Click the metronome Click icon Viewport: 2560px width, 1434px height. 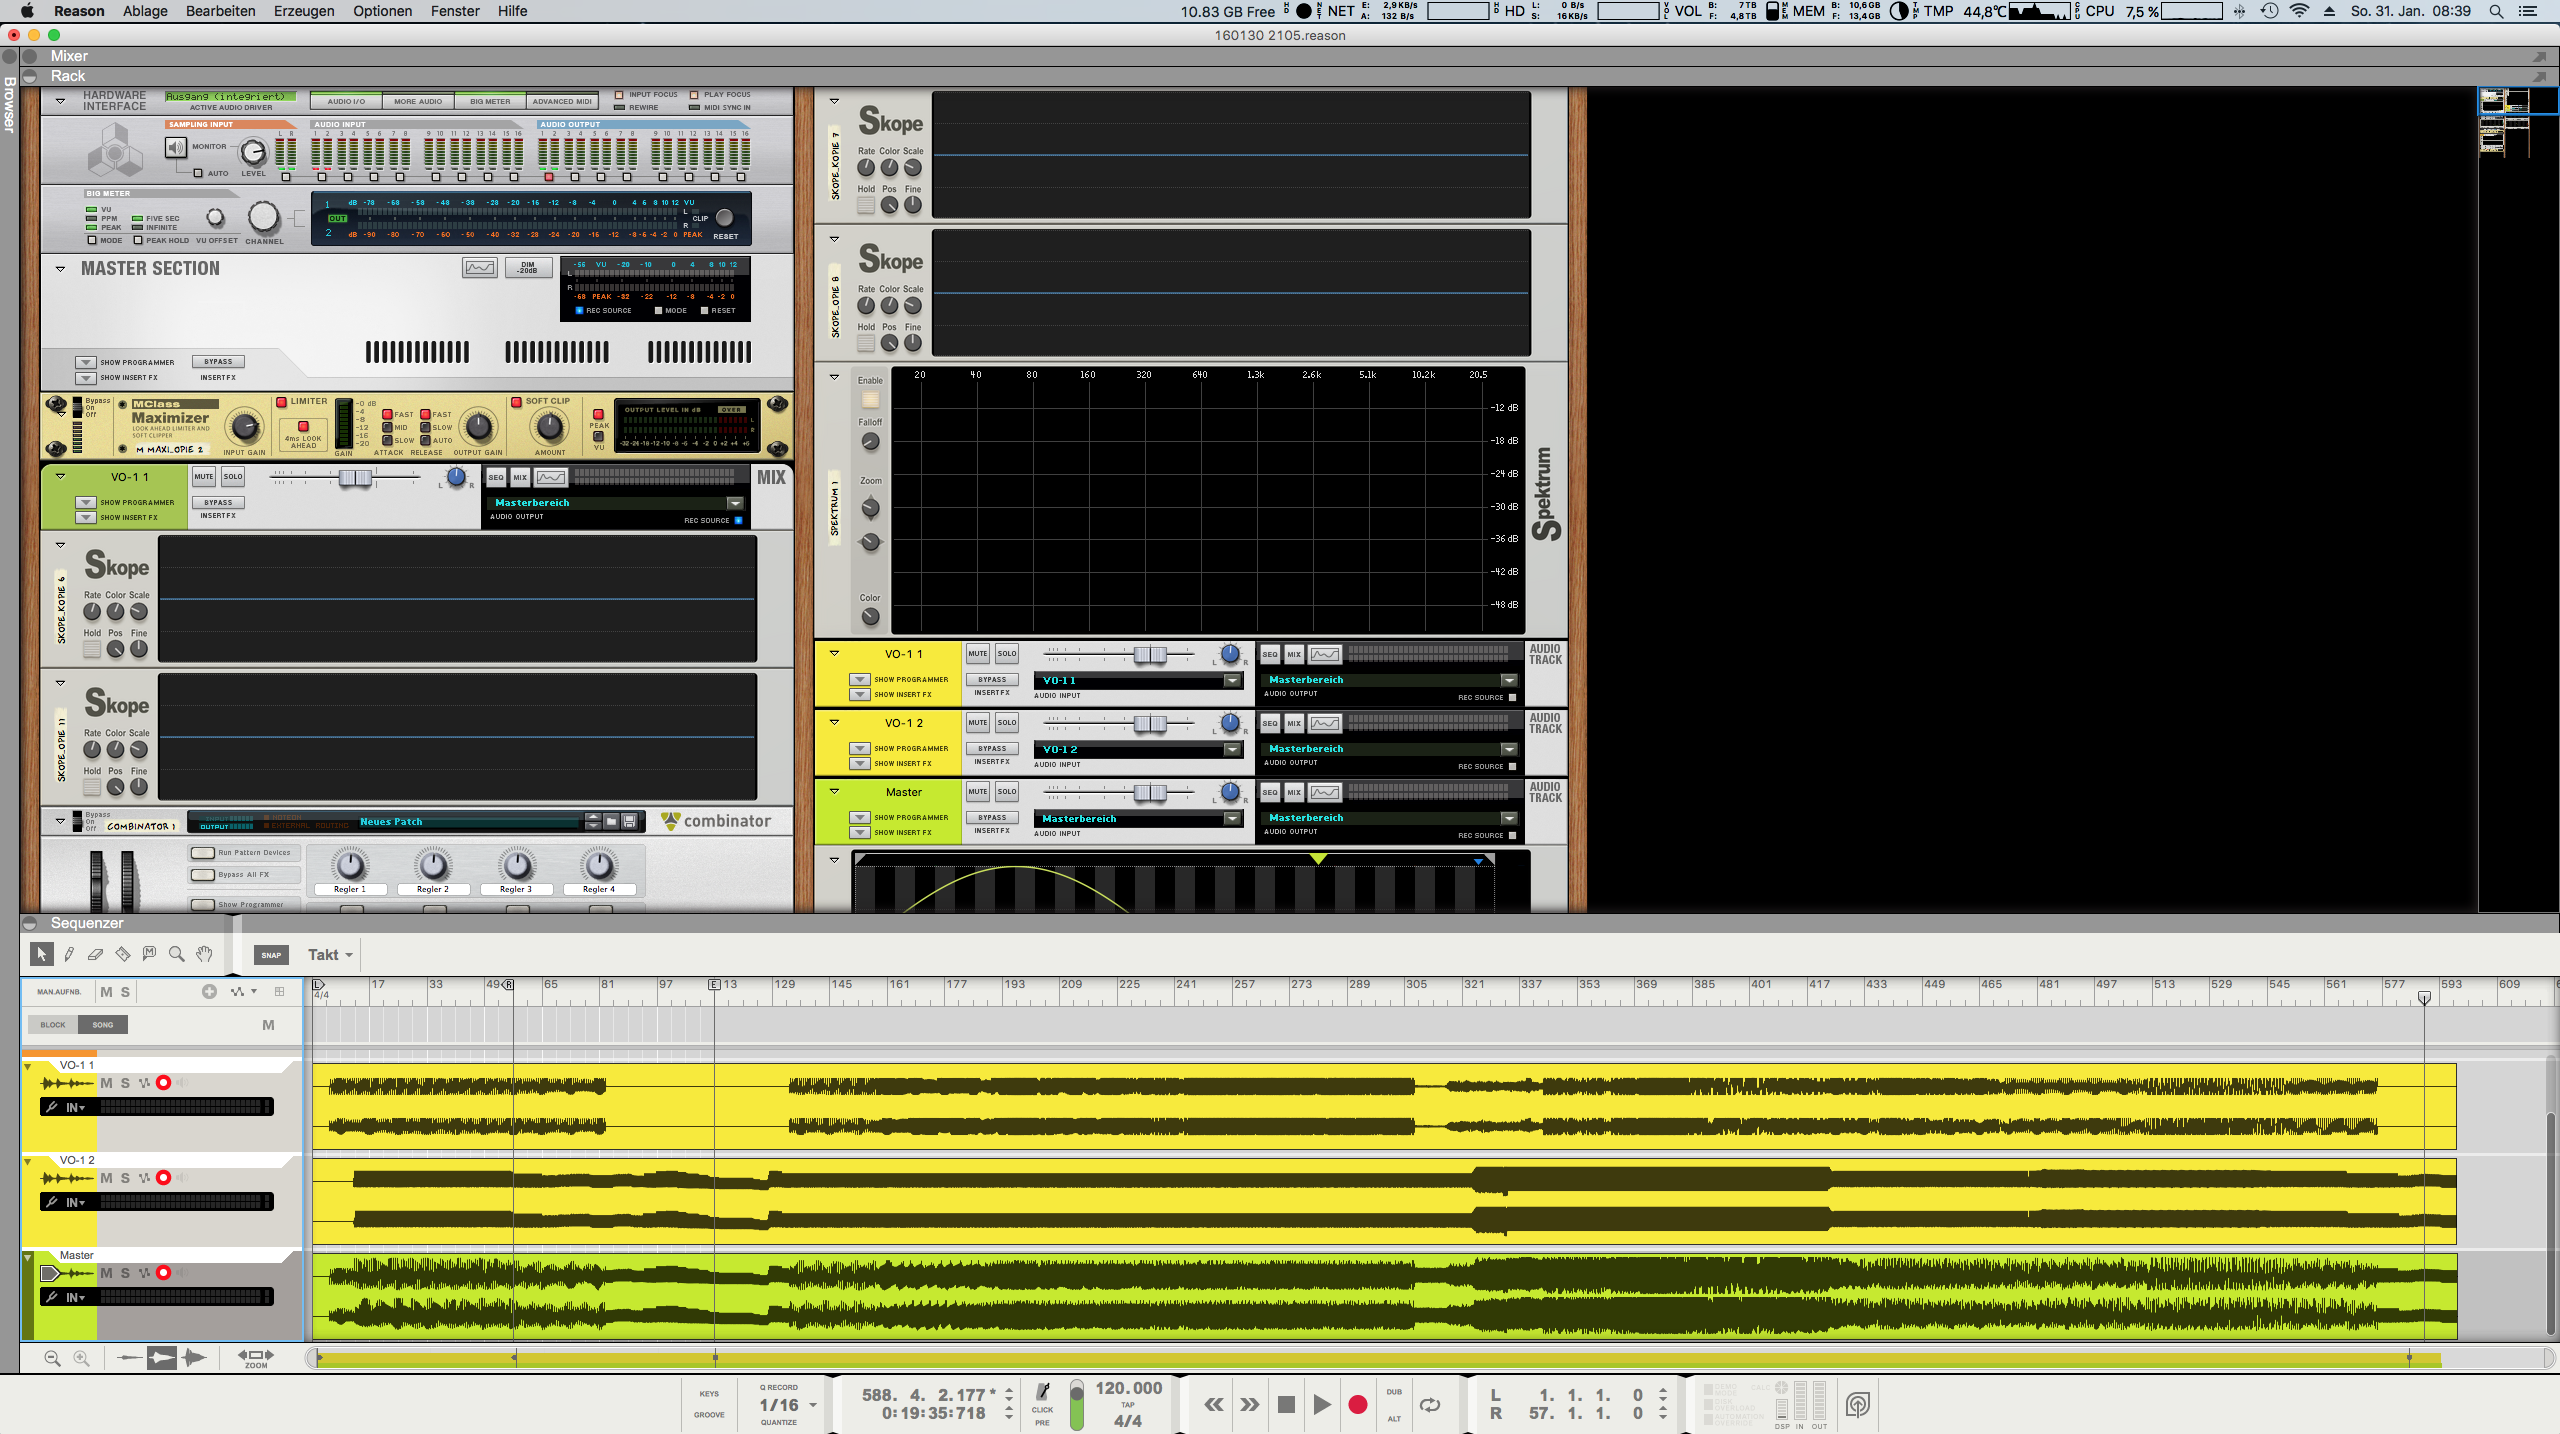(1043, 1391)
